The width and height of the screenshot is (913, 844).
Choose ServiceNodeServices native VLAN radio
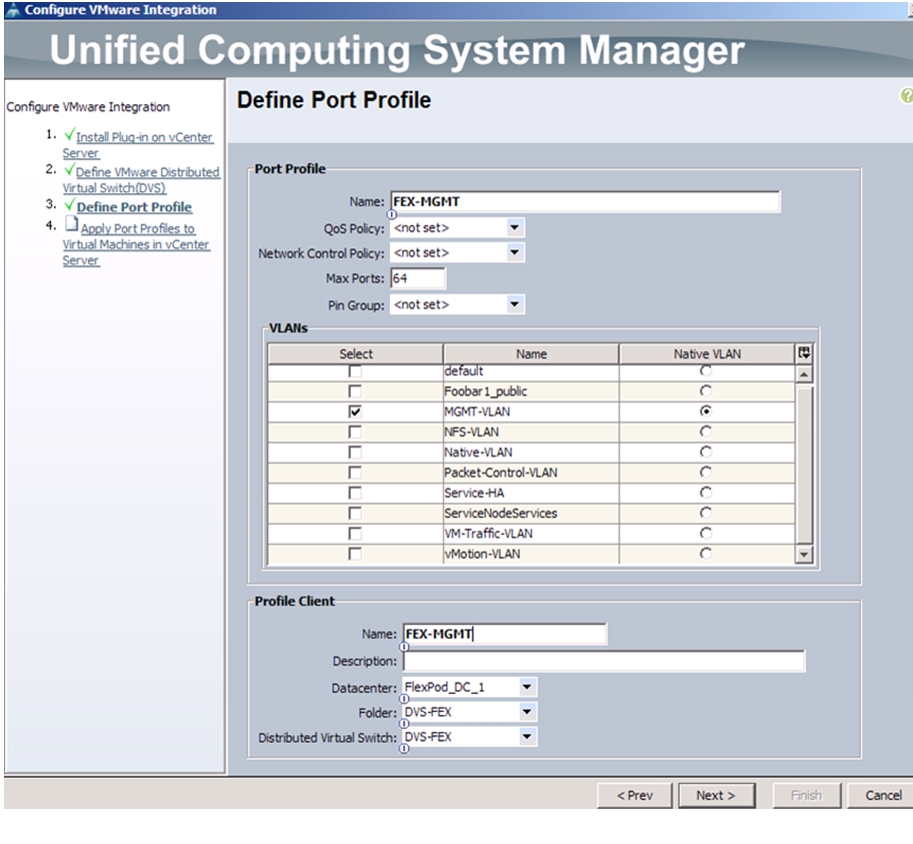pyautogui.click(x=706, y=513)
